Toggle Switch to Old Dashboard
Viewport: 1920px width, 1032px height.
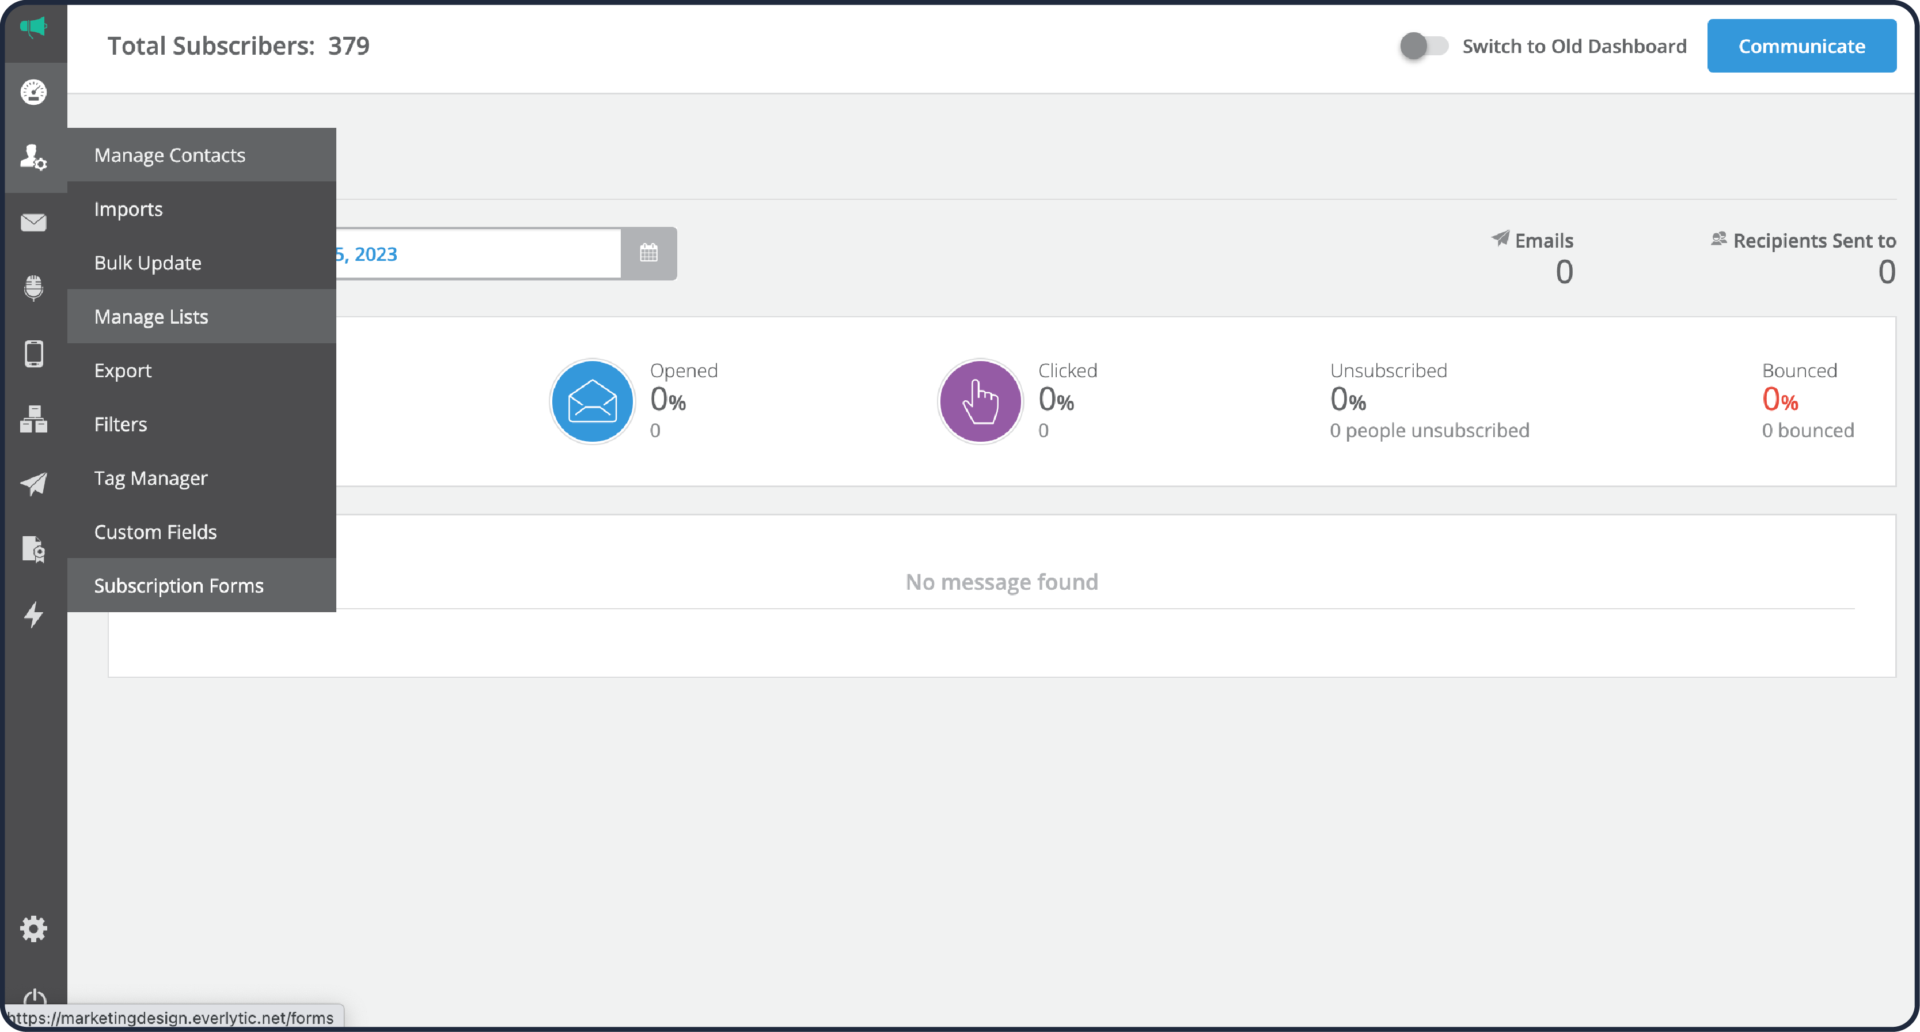1422,45
